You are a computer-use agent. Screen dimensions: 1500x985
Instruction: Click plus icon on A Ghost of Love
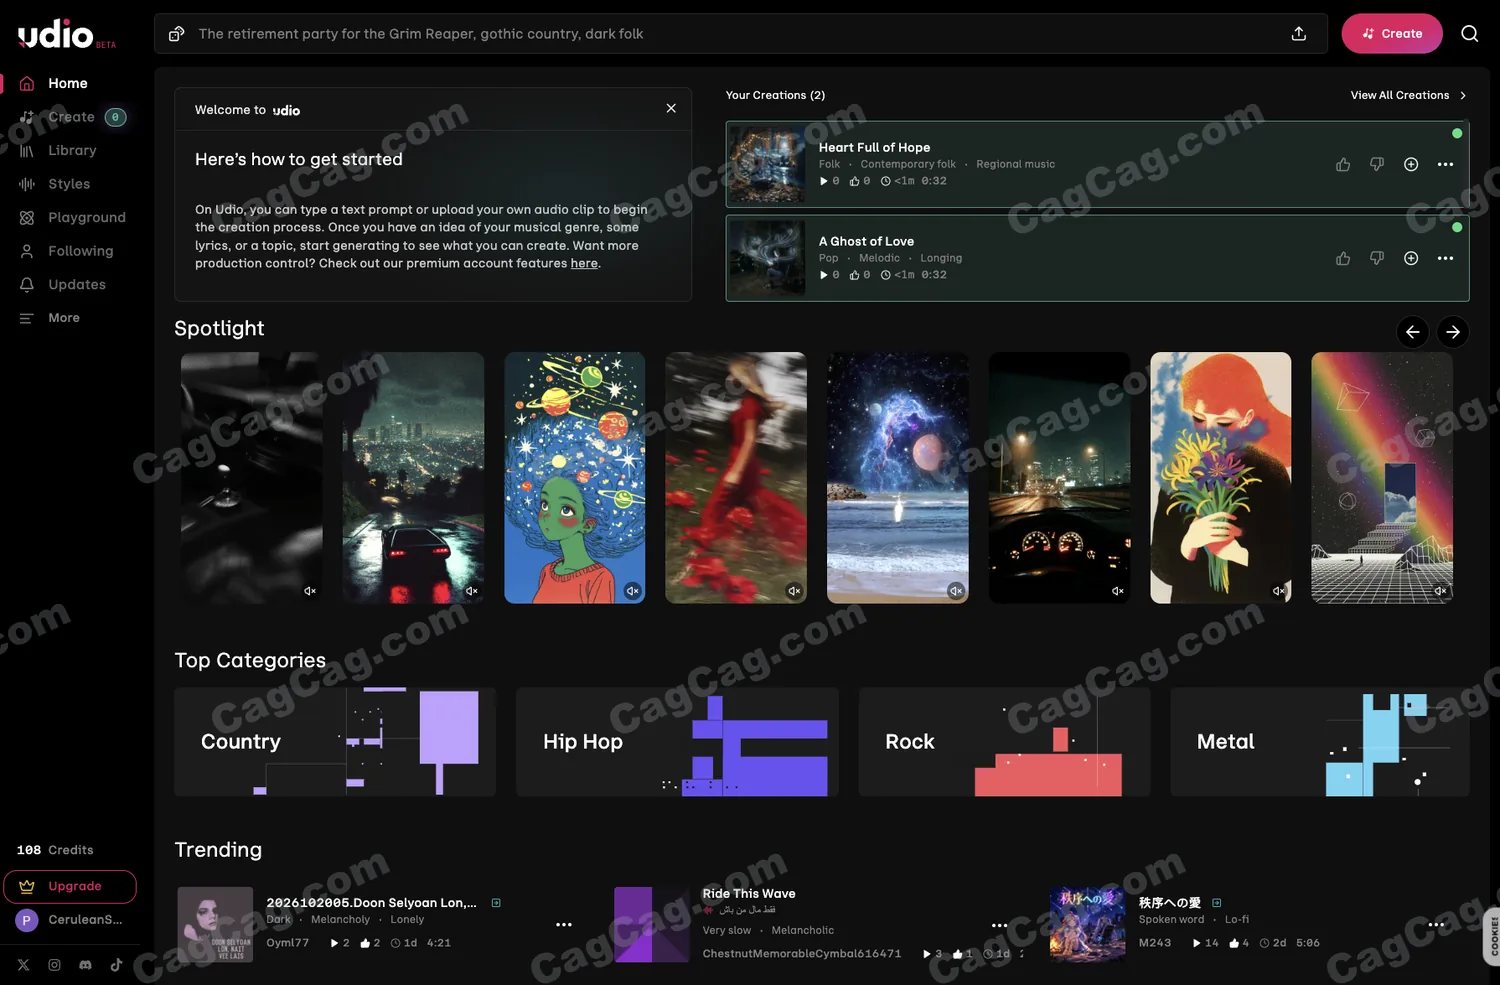tap(1411, 258)
